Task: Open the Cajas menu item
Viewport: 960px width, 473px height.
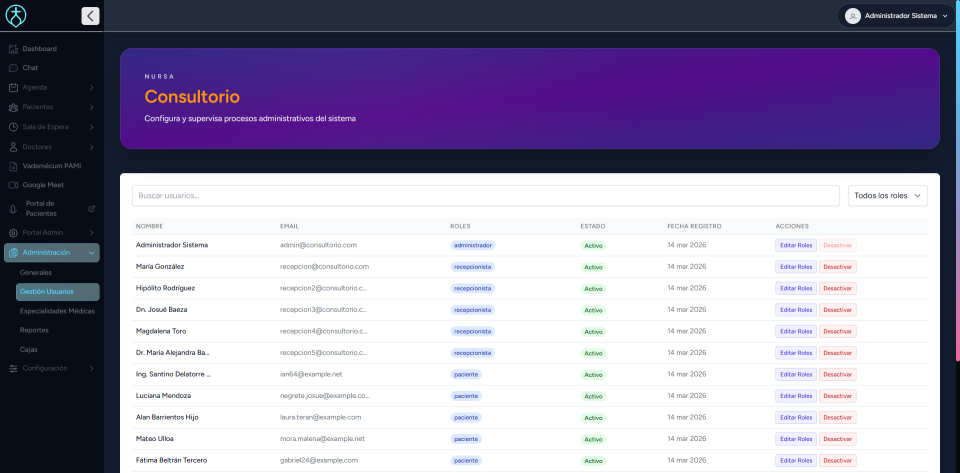Action: click(29, 349)
